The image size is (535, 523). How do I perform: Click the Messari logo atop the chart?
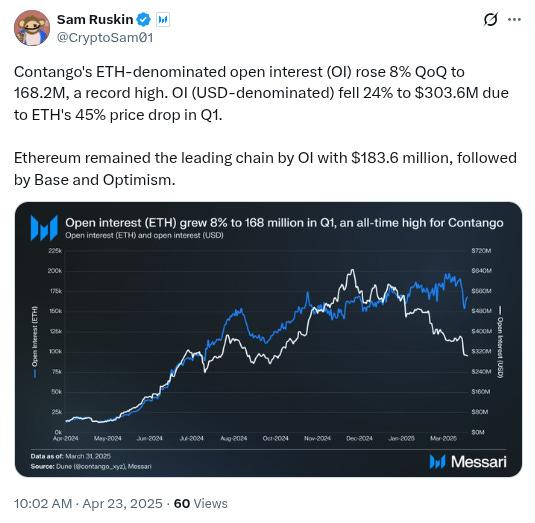click(x=44, y=228)
